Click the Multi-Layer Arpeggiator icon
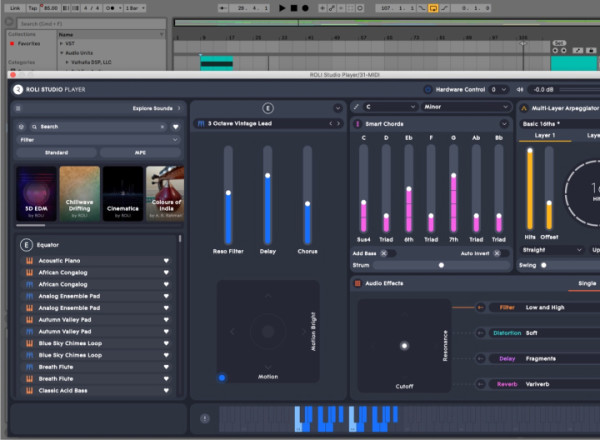Image resolution: width=600 pixels, height=440 pixels. (x=524, y=108)
